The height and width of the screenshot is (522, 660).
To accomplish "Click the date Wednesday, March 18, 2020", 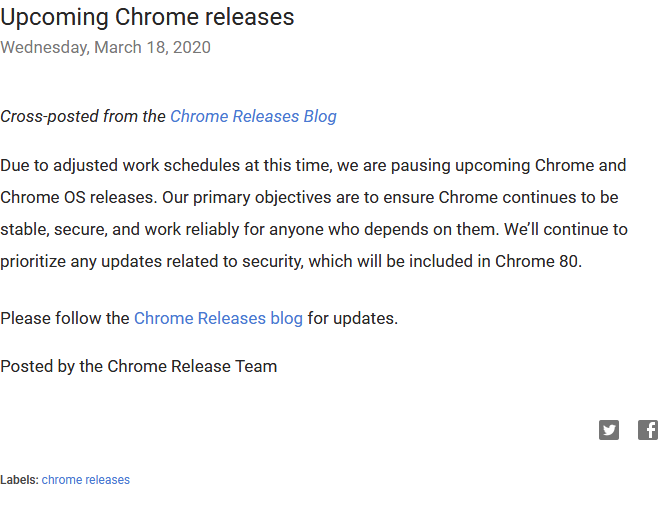I will tap(105, 47).
